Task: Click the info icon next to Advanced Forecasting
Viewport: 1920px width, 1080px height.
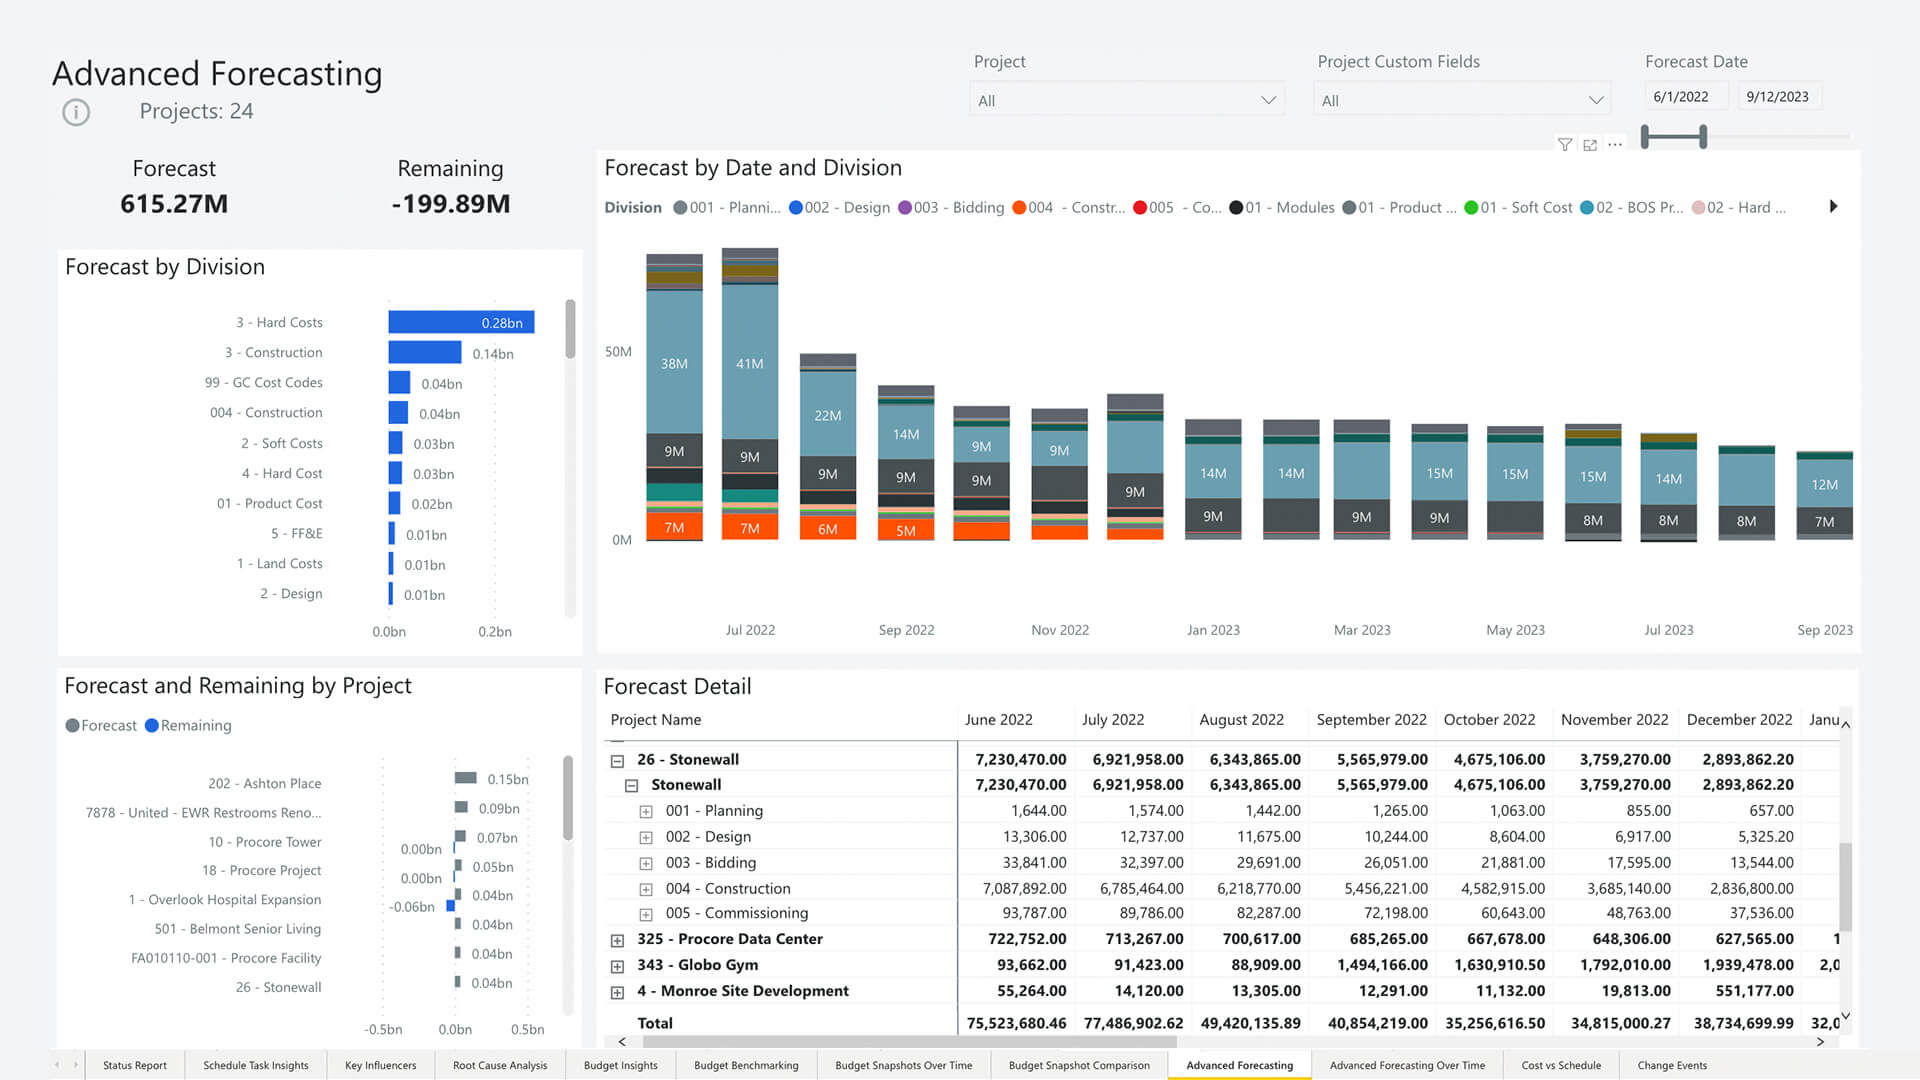Action: click(75, 111)
